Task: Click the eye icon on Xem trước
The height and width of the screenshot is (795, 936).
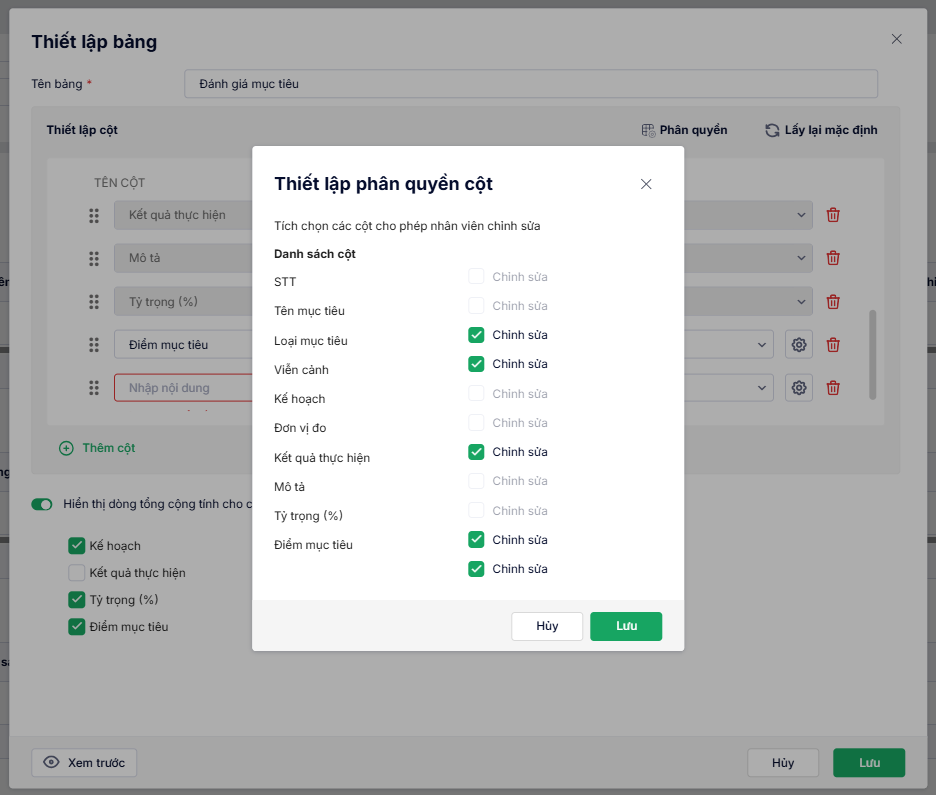Action: (52, 763)
